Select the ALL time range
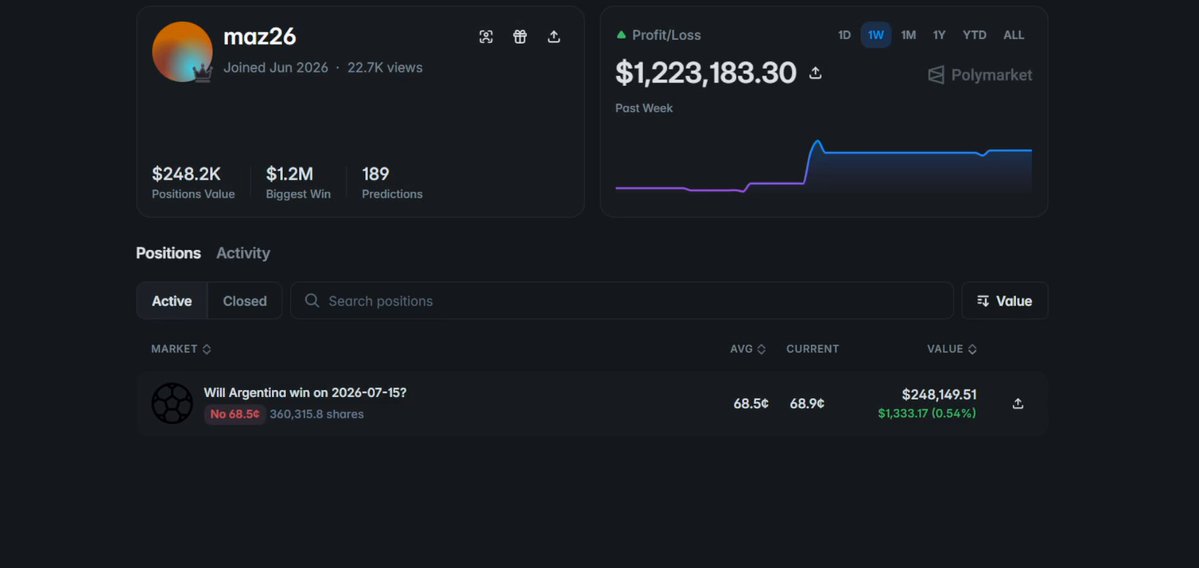Image resolution: width=1199 pixels, height=568 pixels. [x=1014, y=35]
